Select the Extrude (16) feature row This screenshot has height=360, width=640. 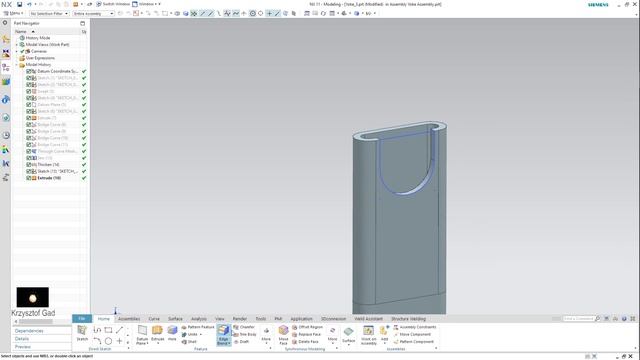pos(49,178)
